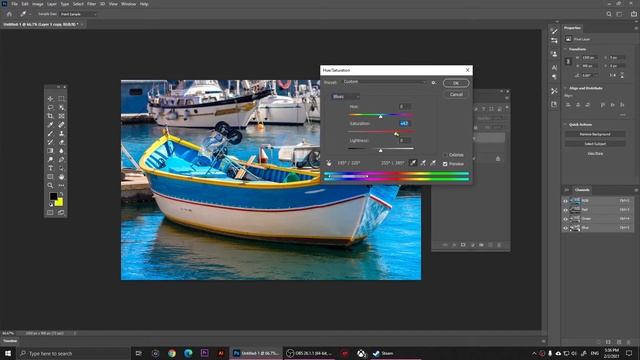Toggle visibility of RGB channel
Image resolution: width=640 pixels, height=360 pixels.
(565, 201)
